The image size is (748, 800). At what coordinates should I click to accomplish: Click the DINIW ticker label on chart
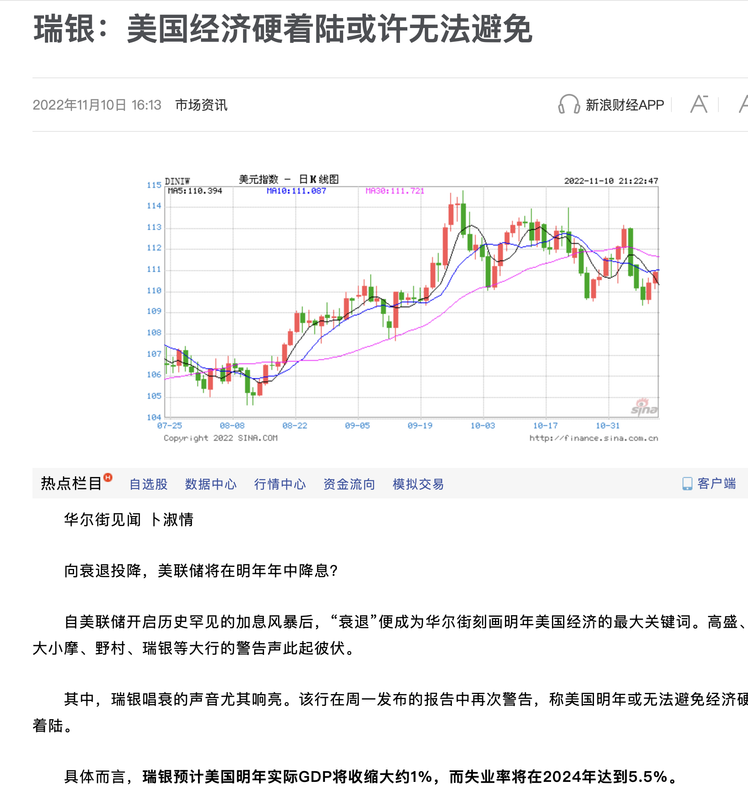click(x=177, y=181)
